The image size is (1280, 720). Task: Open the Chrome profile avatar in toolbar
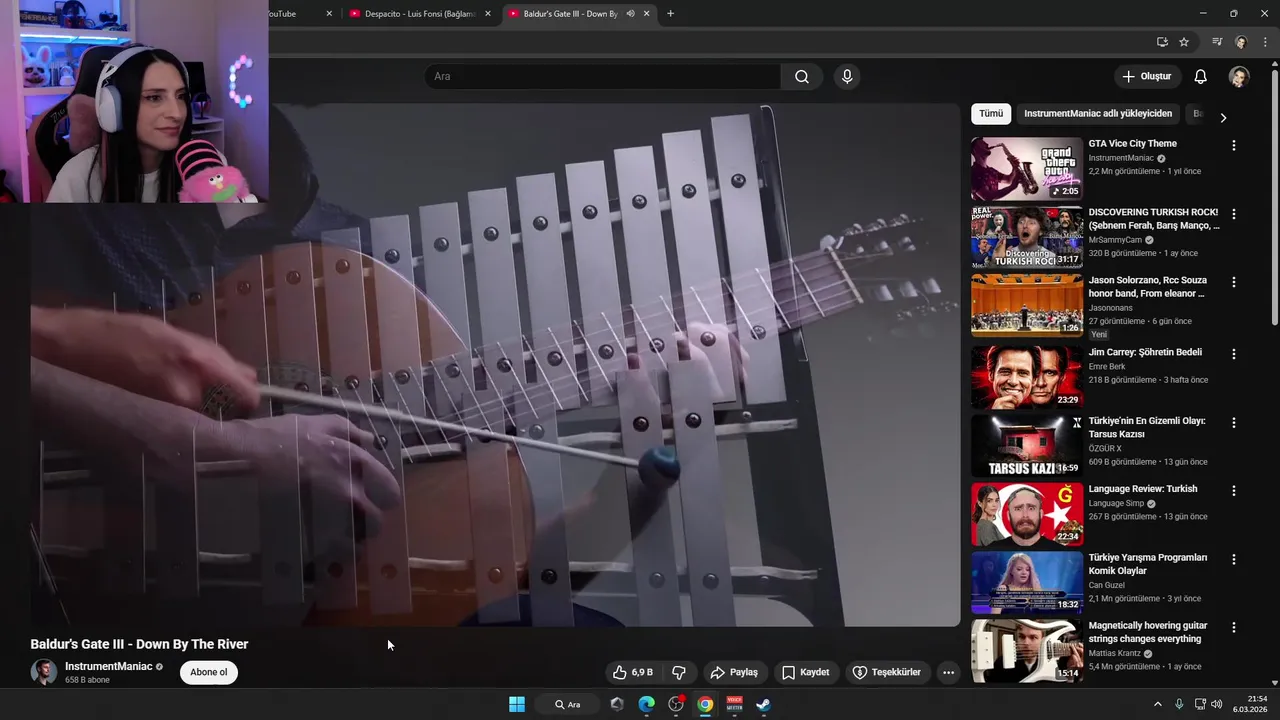[x=1241, y=42]
